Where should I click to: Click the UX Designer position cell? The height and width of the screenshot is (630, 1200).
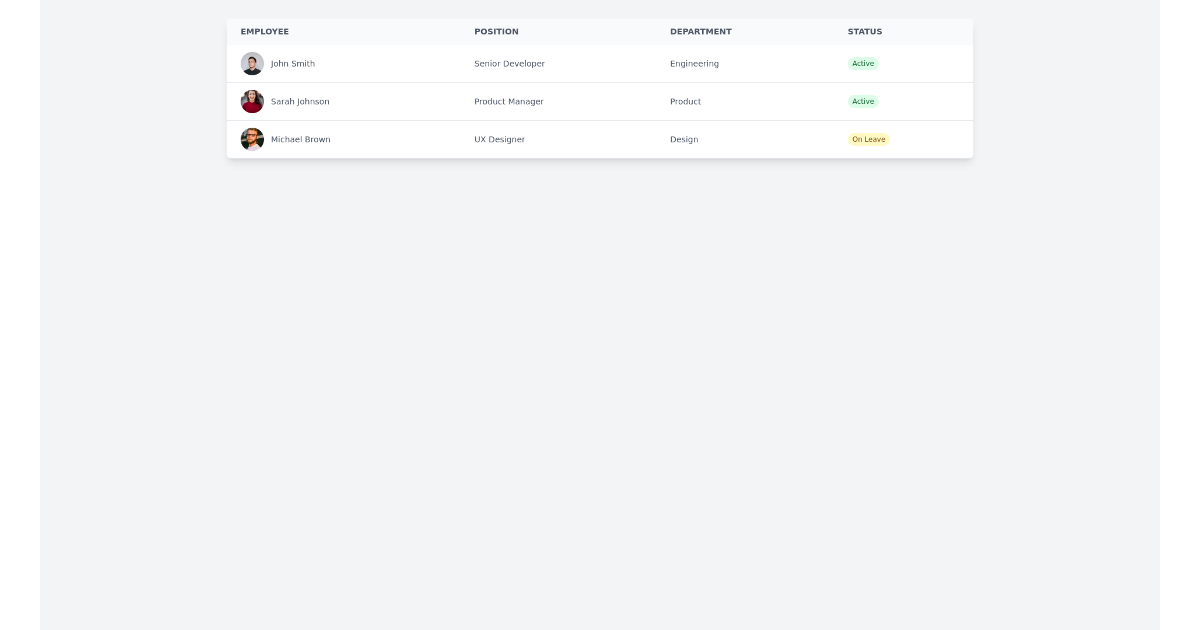tap(499, 139)
